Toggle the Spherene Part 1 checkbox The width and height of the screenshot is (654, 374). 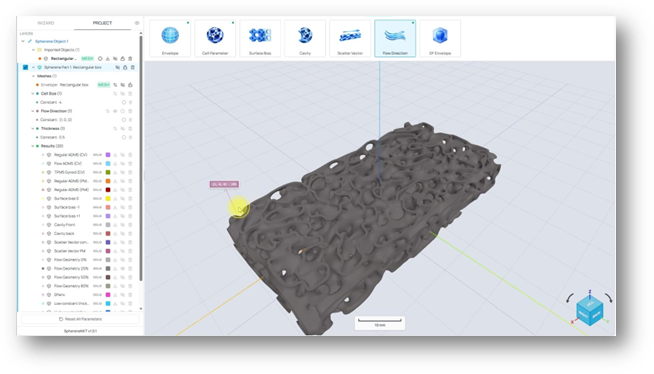pos(25,67)
